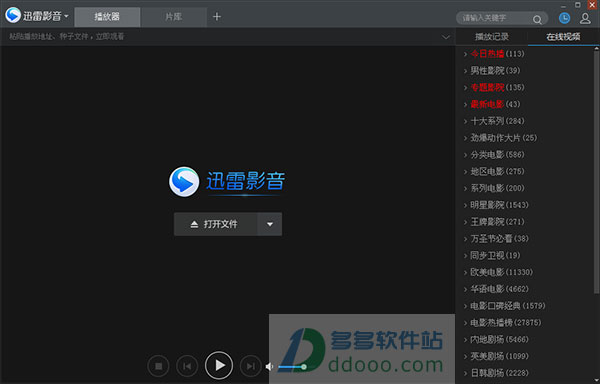Click the scrollbar down arrow
600x384 pixels.
(x=596, y=381)
